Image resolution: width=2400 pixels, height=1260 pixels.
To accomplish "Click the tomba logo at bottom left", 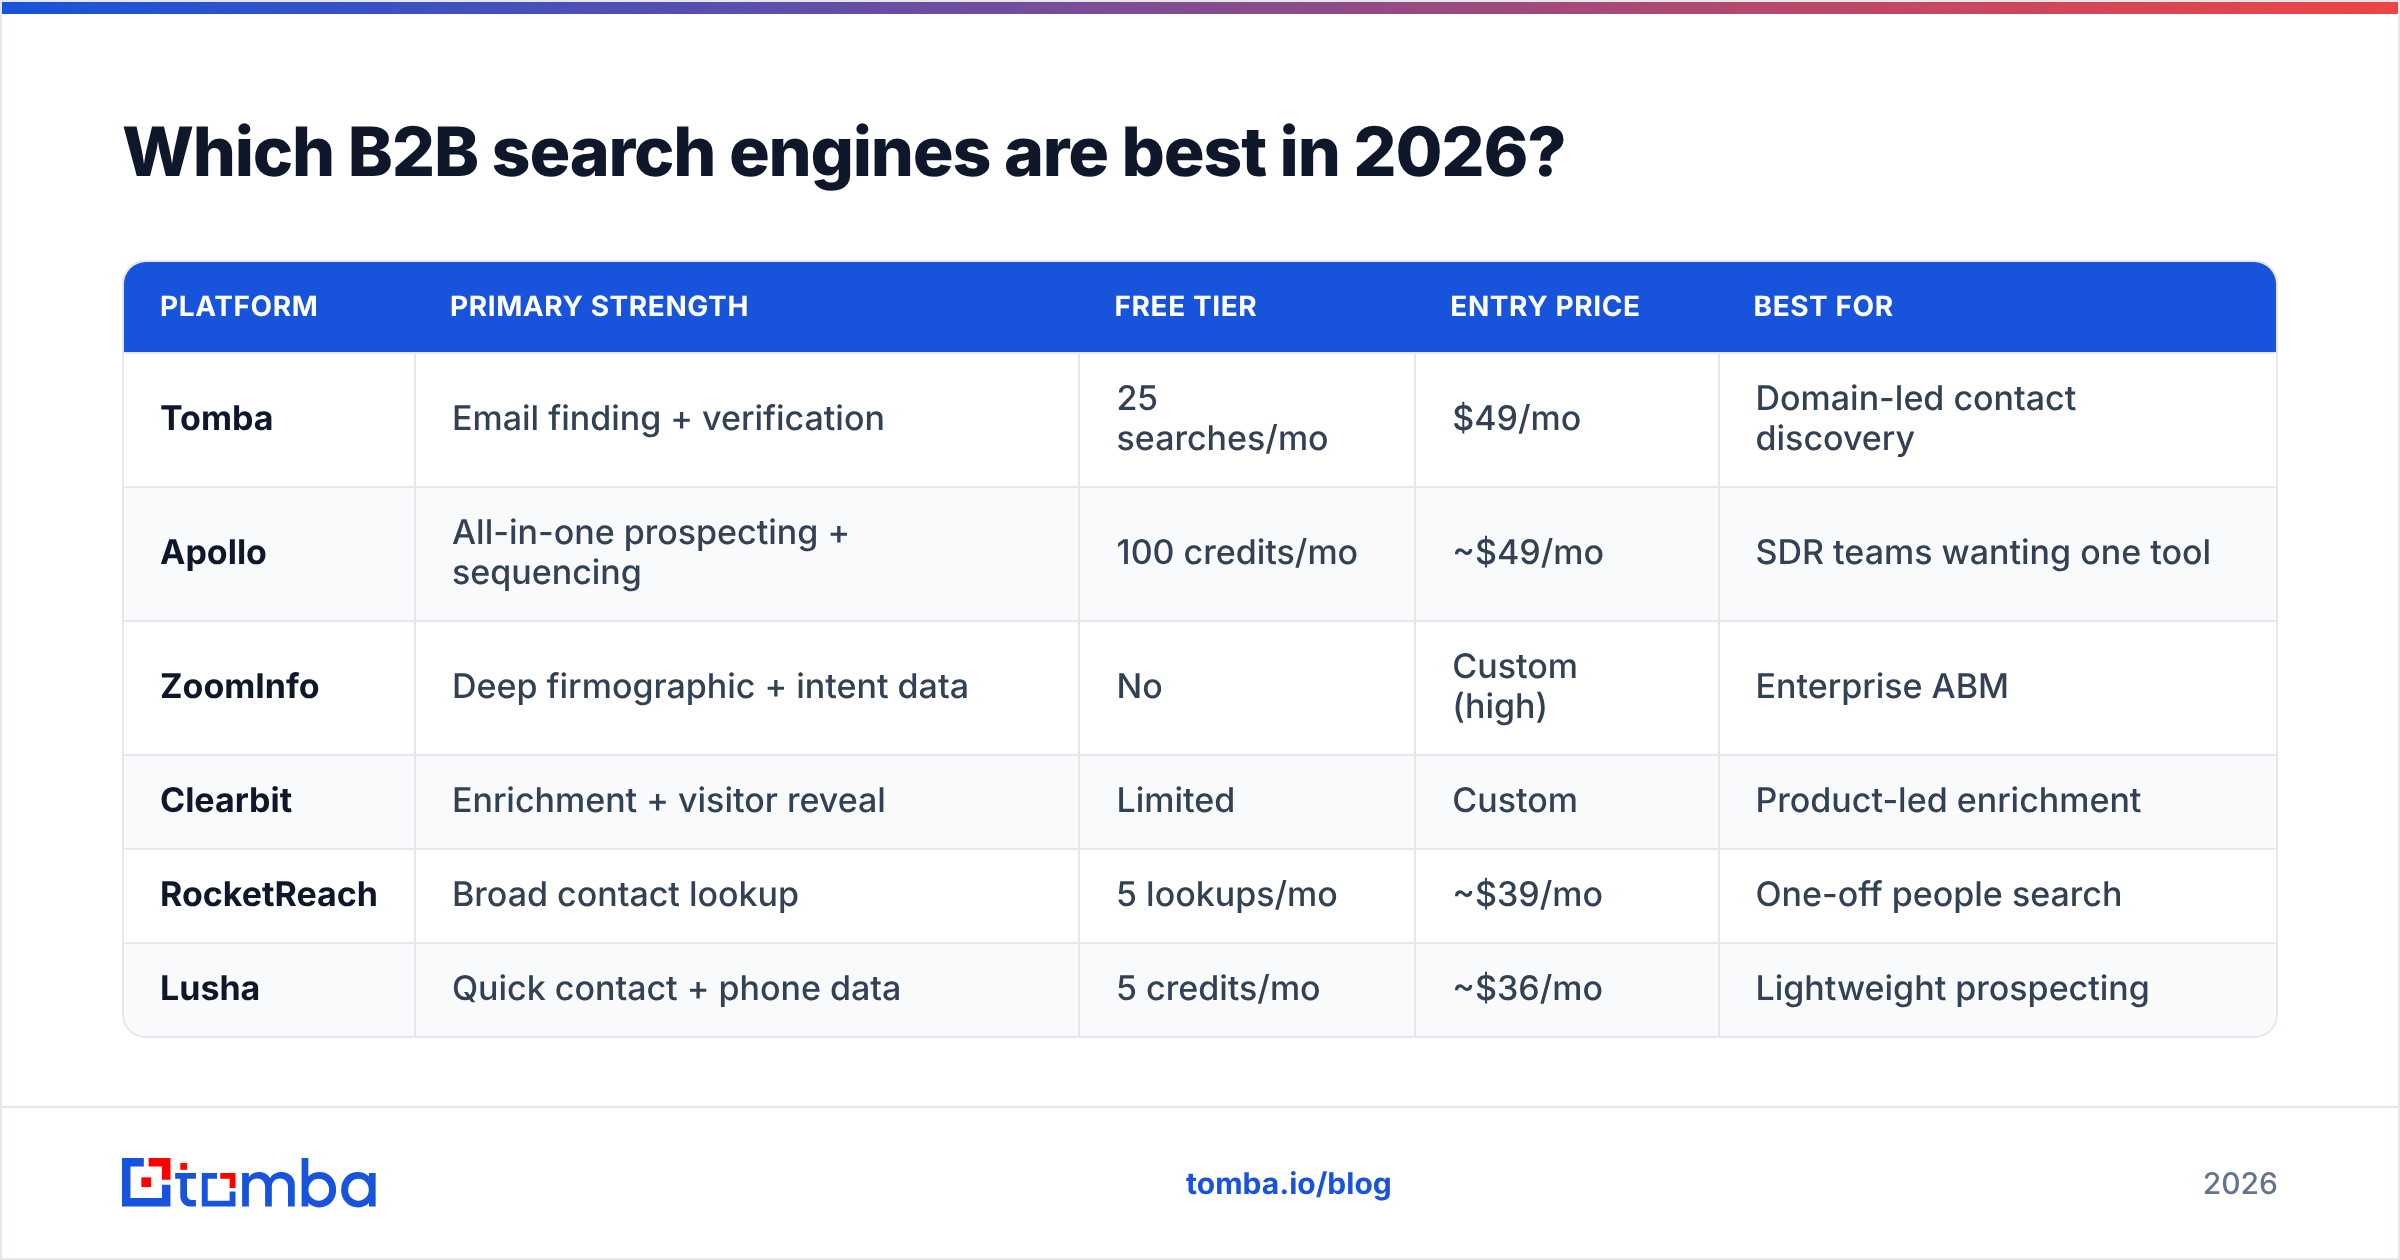I will [249, 1183].
